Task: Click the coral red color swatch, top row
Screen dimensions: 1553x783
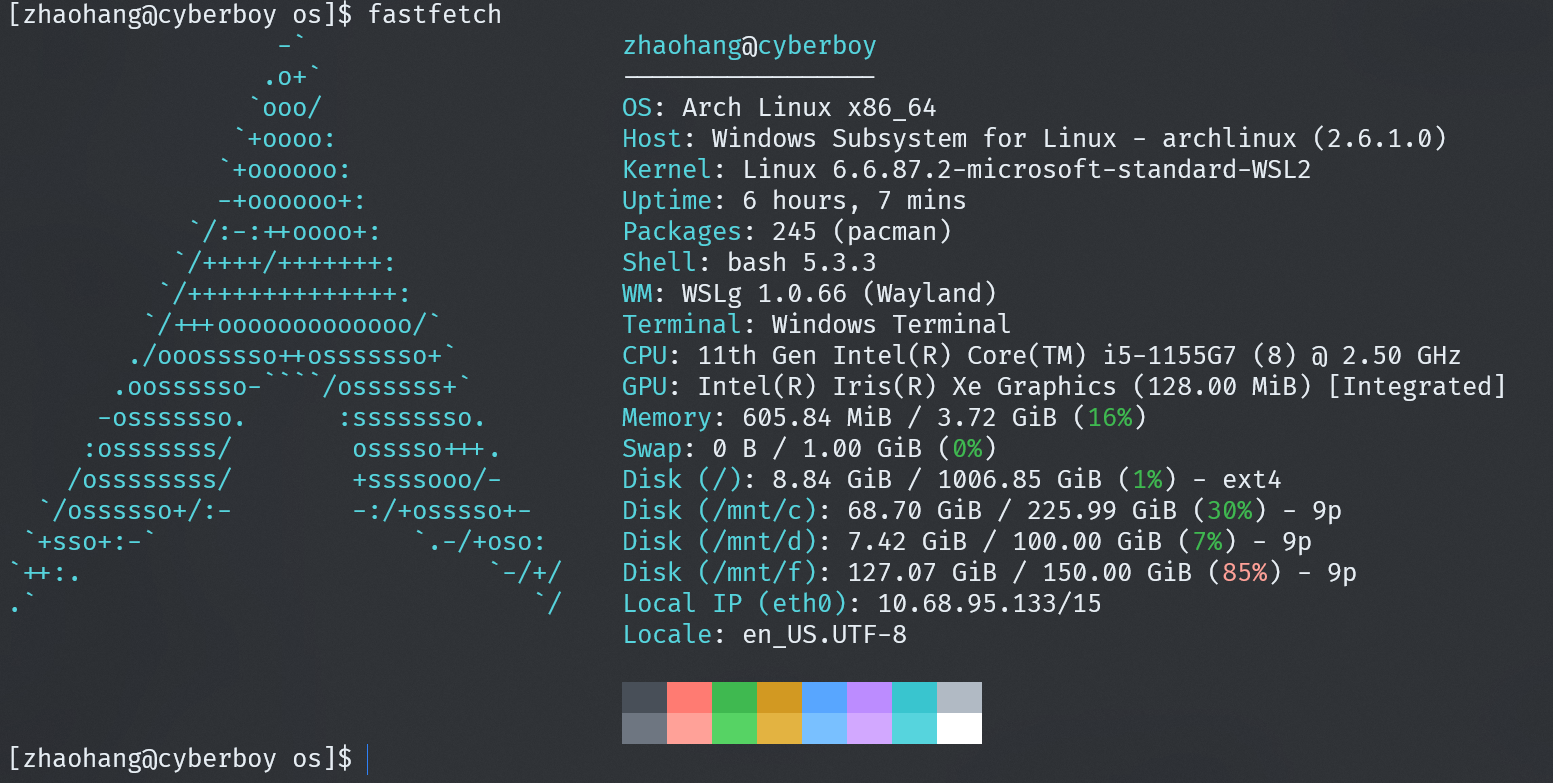Action: pyautogui.click(x=689, y=698)
